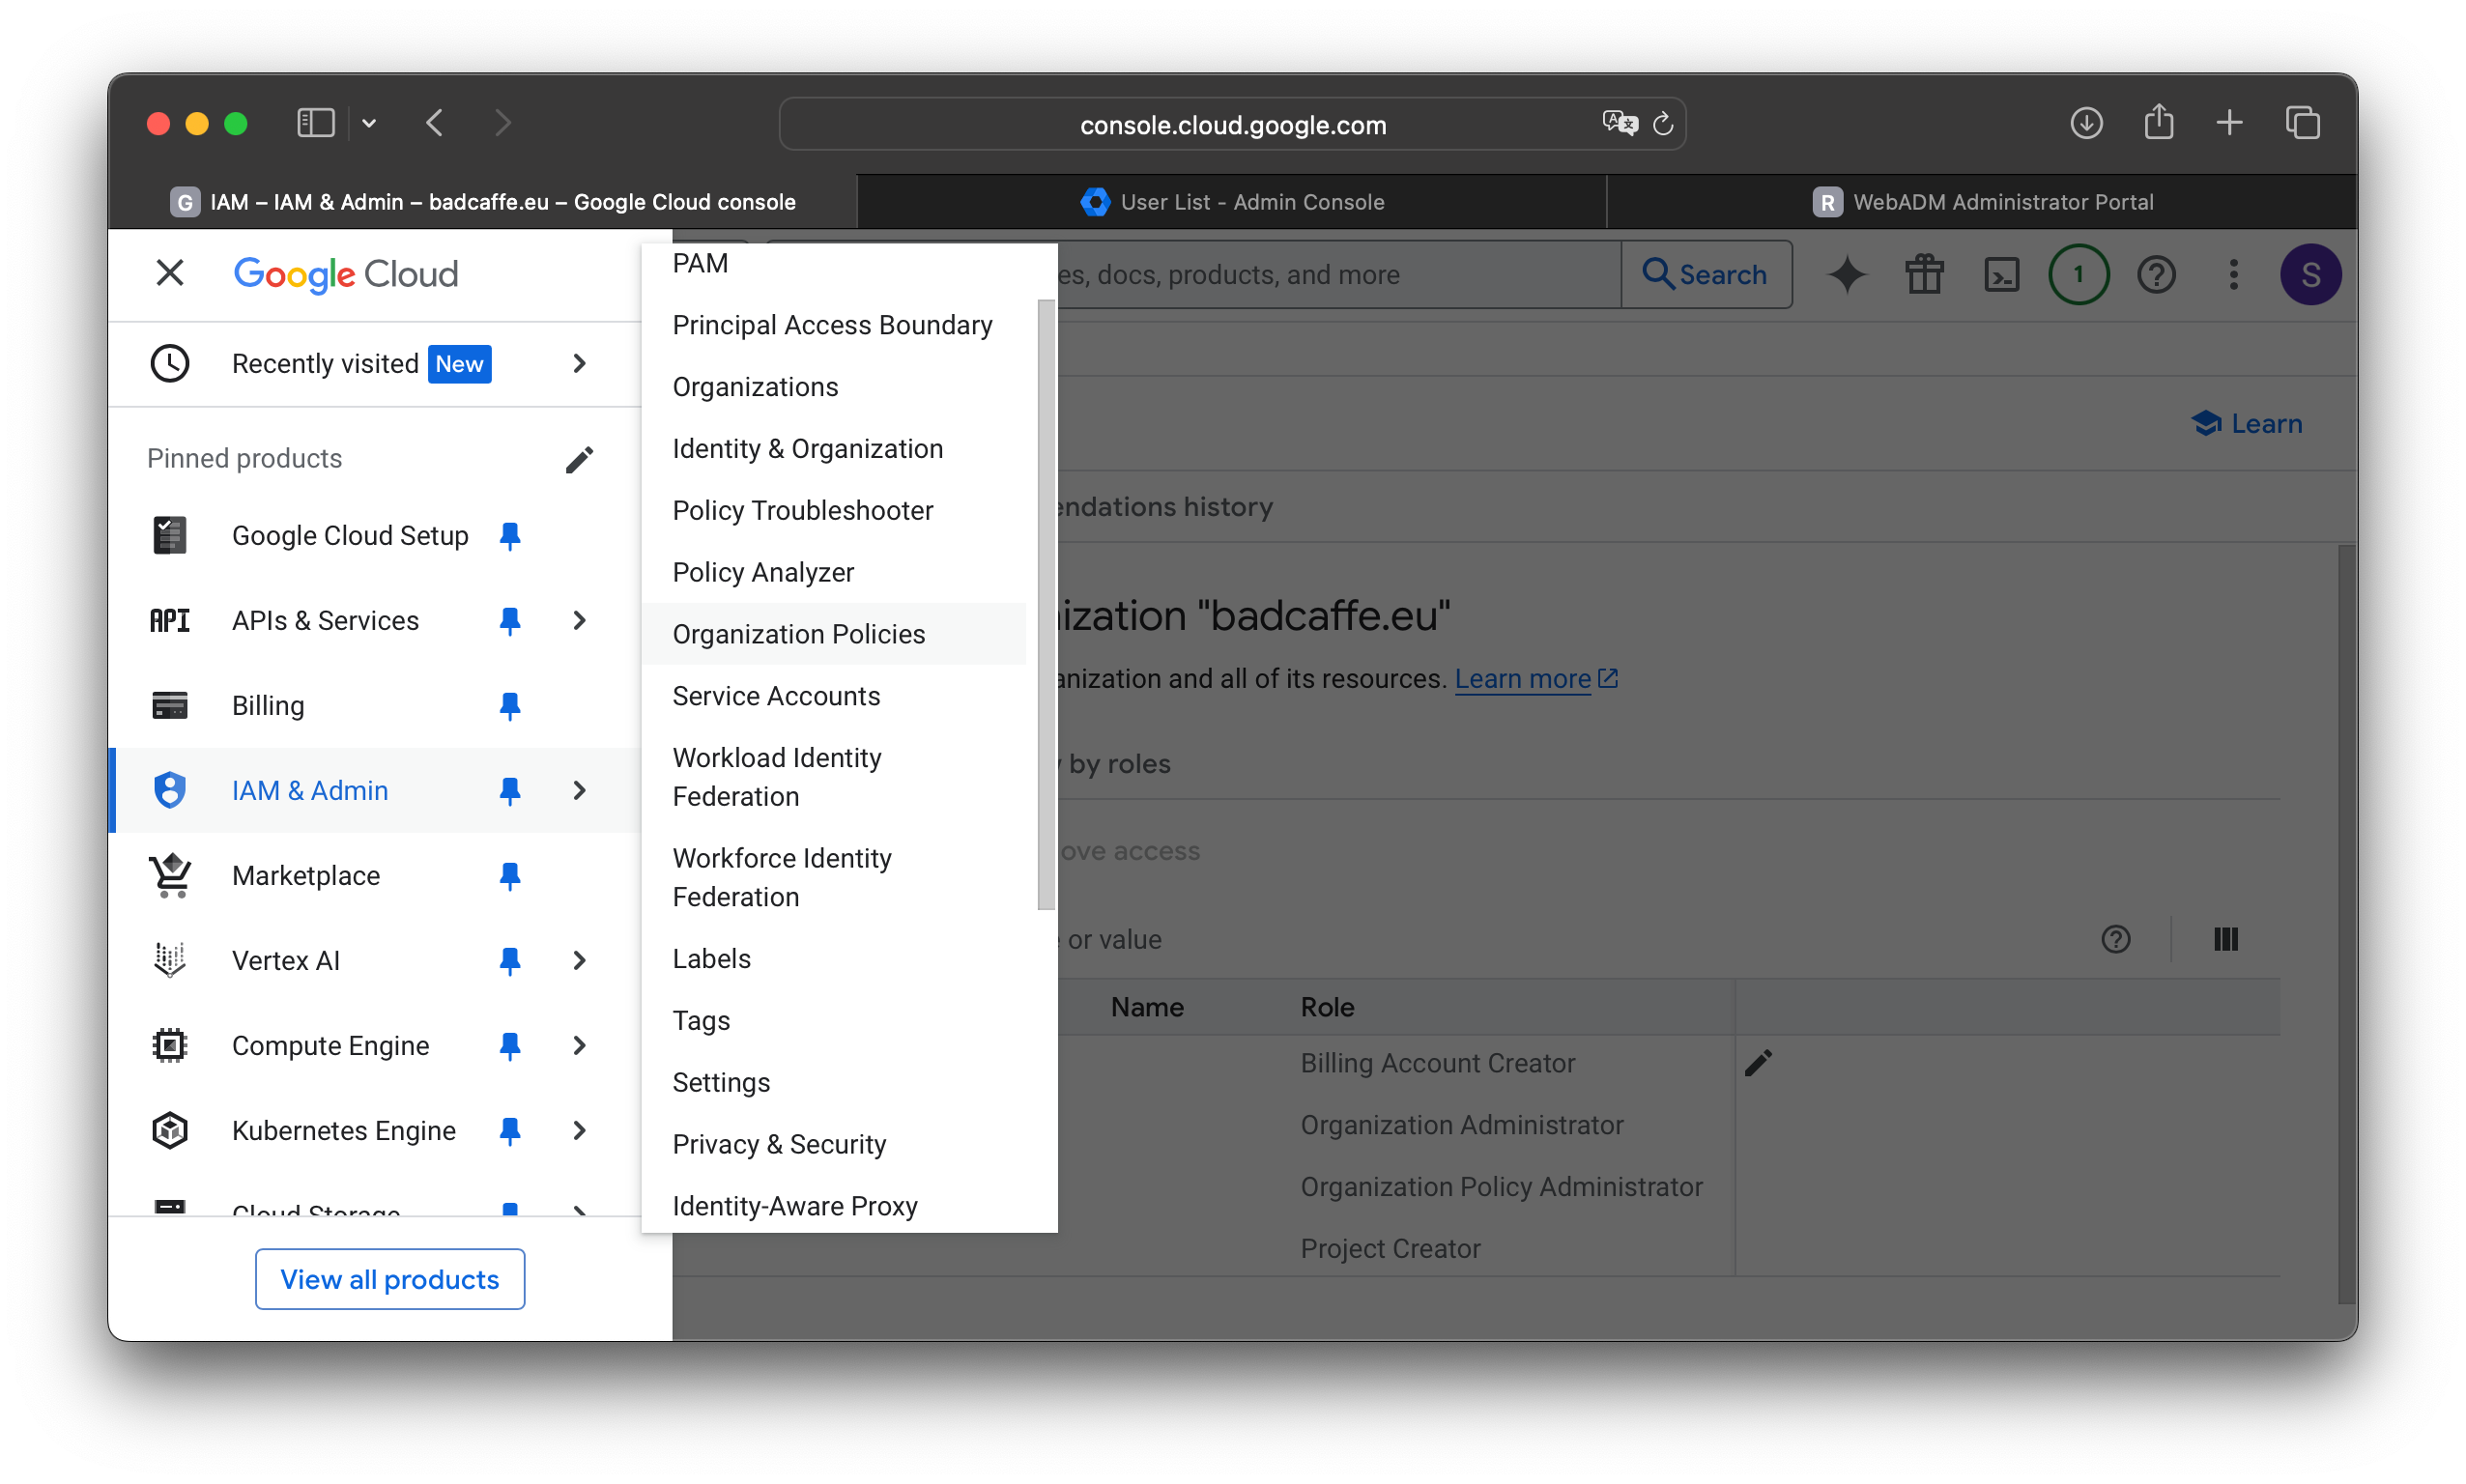
Task: Open Settings in the IAM submenu
Action: (x=834, y=1083)
